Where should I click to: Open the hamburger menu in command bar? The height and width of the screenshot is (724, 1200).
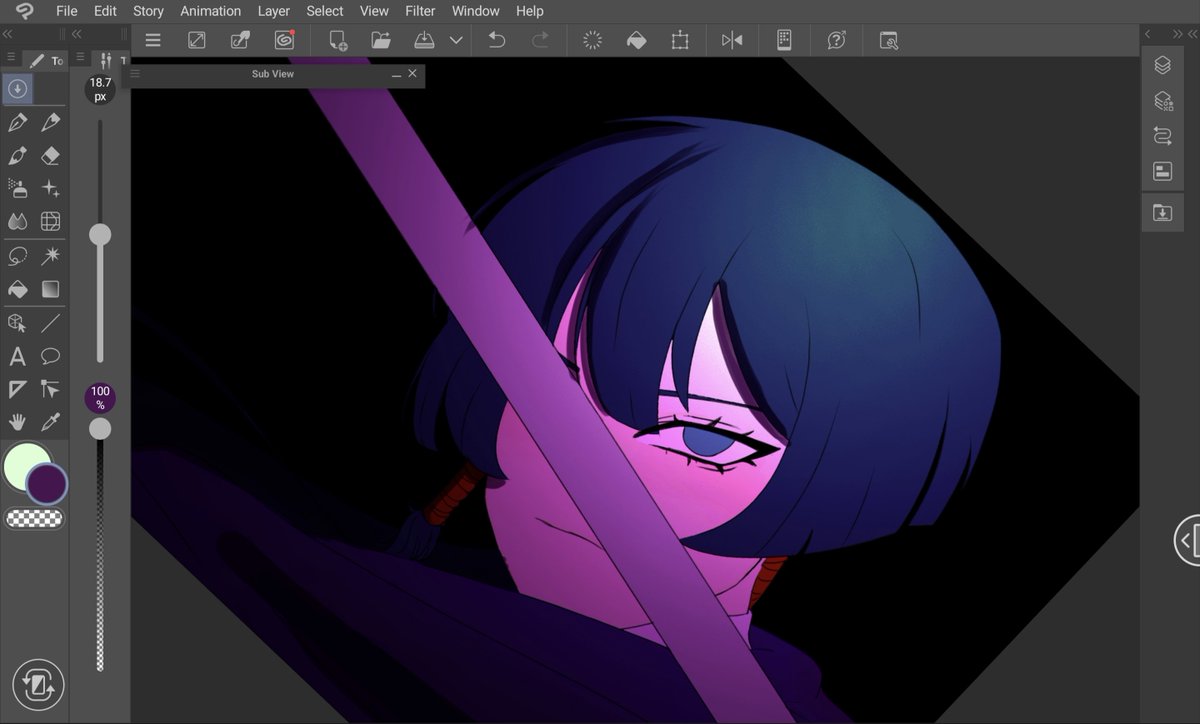[x=153, y=40]
